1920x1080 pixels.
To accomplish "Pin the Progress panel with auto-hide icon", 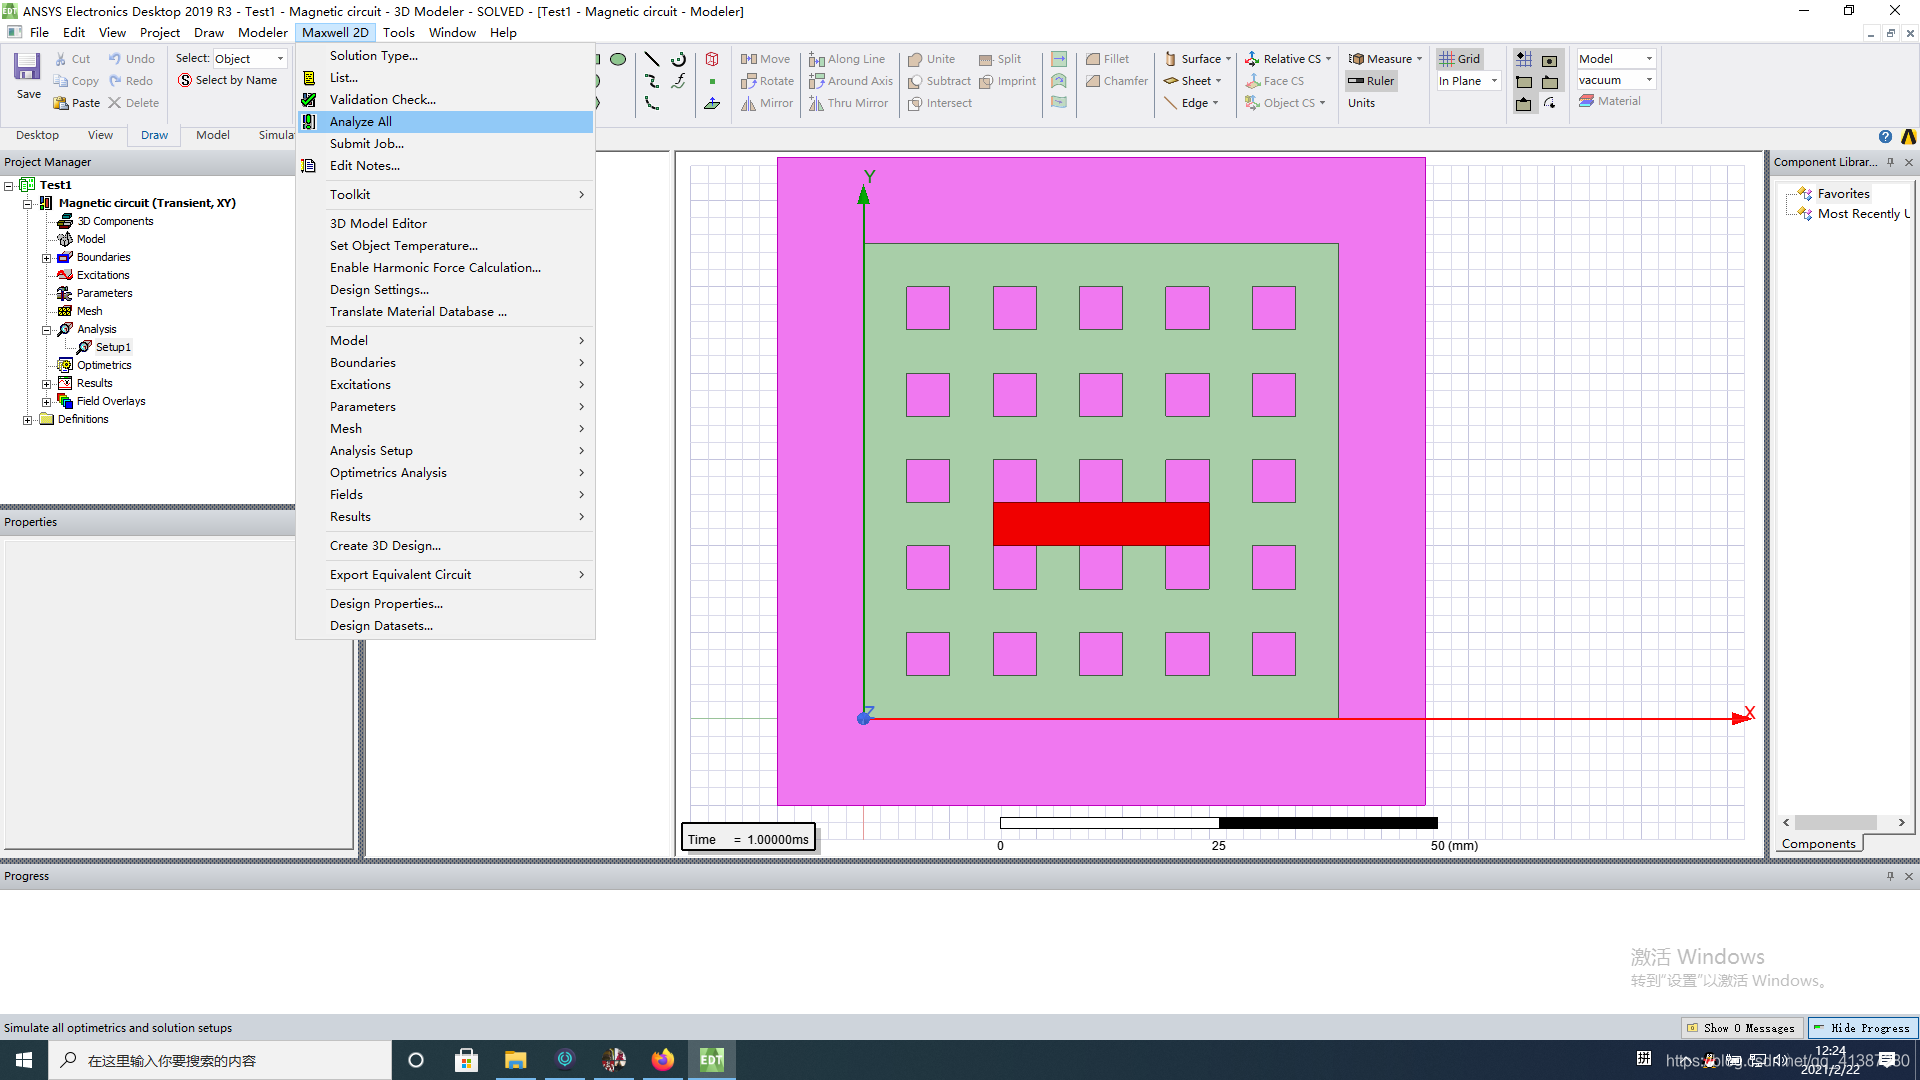I will point(1890,876).
